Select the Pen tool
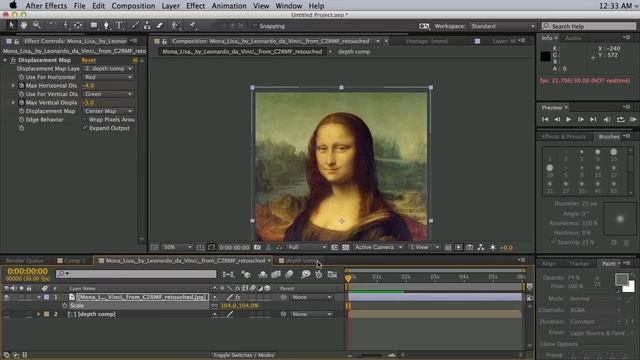This screenshot has width=640, height=360. (x=106, y=25)
